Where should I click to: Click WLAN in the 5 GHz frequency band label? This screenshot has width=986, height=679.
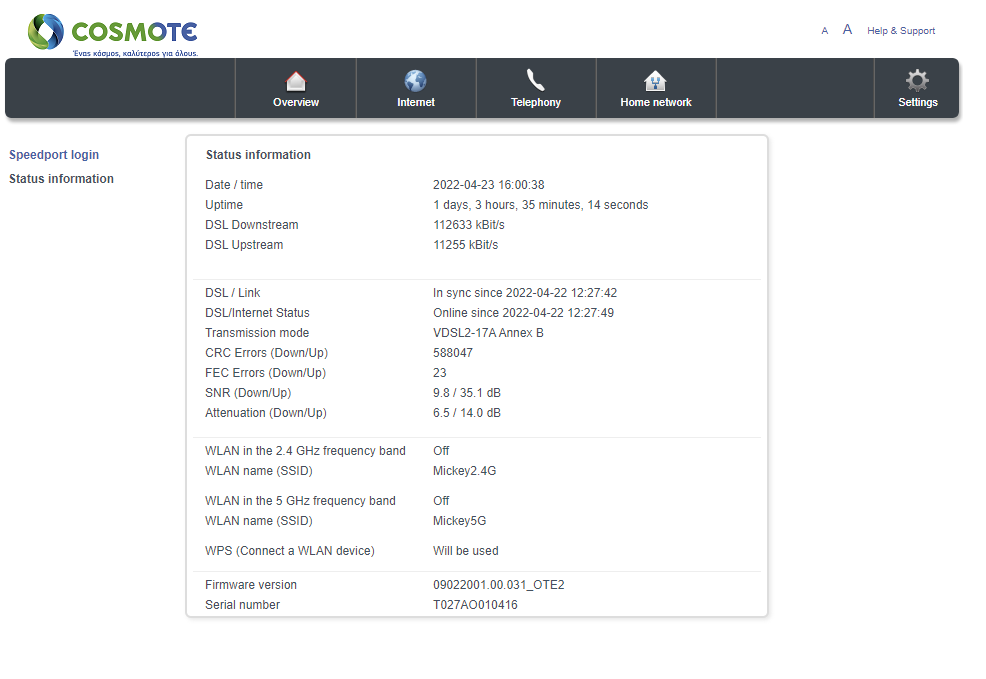click(x=301, y=501)
